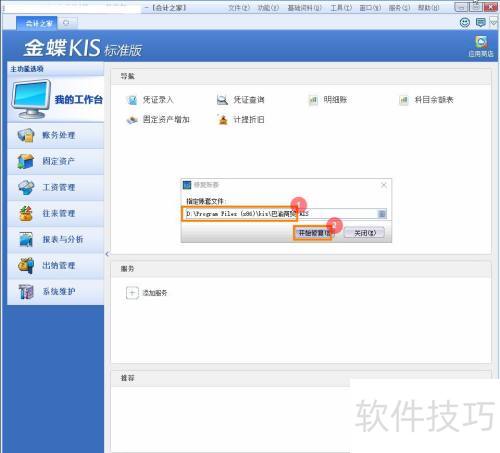This screenshot has height=453, width=500.
Task: Open 账务处理 module in sidebar
Action: tap(56, 135)
